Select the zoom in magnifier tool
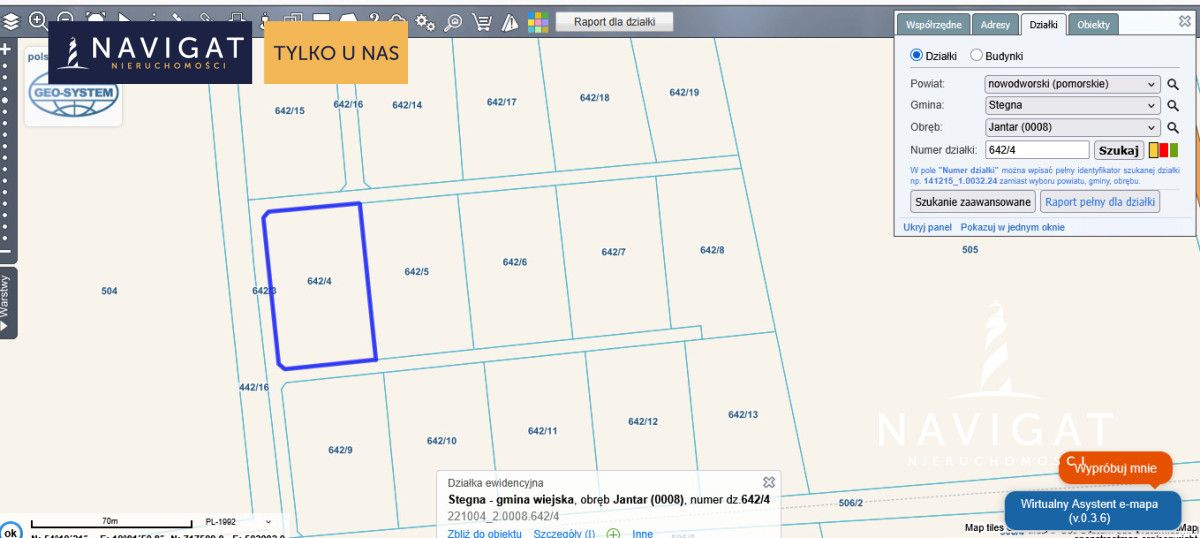The height and width of the screenshot is (538, 1200). pos(38,20)
